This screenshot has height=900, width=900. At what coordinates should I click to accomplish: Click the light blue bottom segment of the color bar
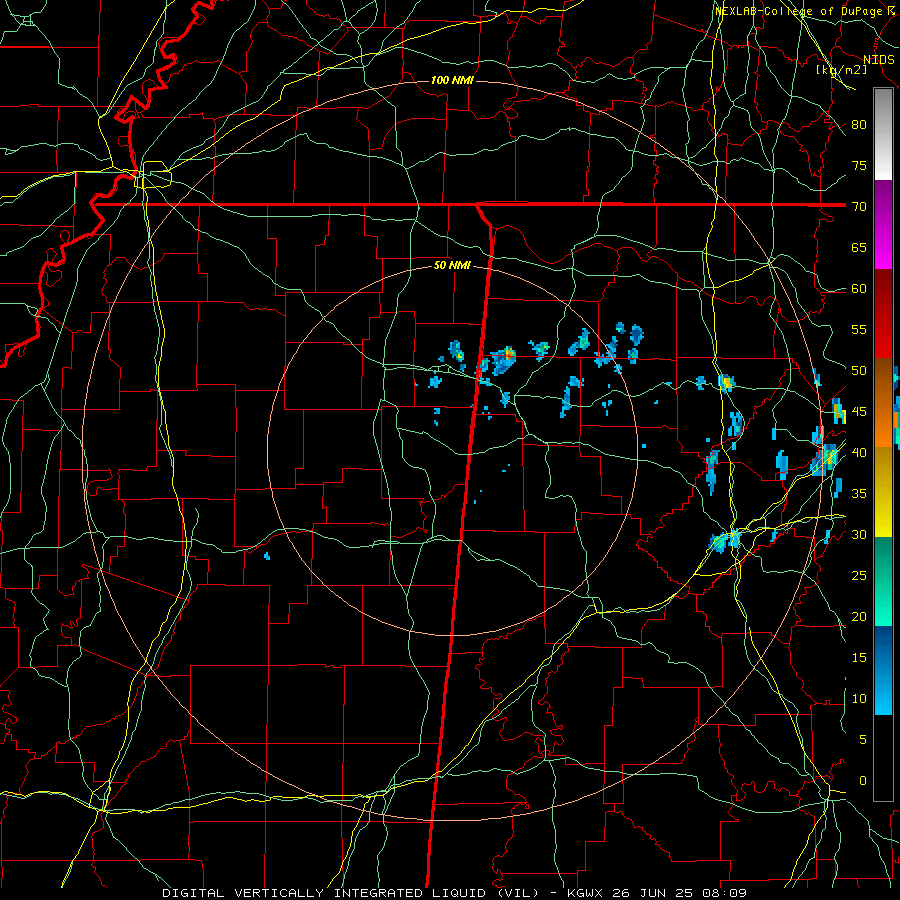coord(883,670)
